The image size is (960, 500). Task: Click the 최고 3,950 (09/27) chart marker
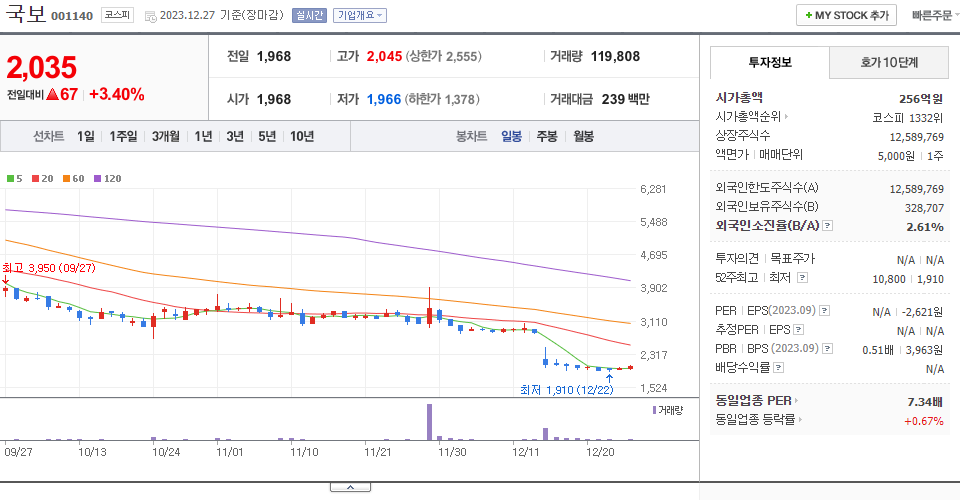click(x=48, y=268)
